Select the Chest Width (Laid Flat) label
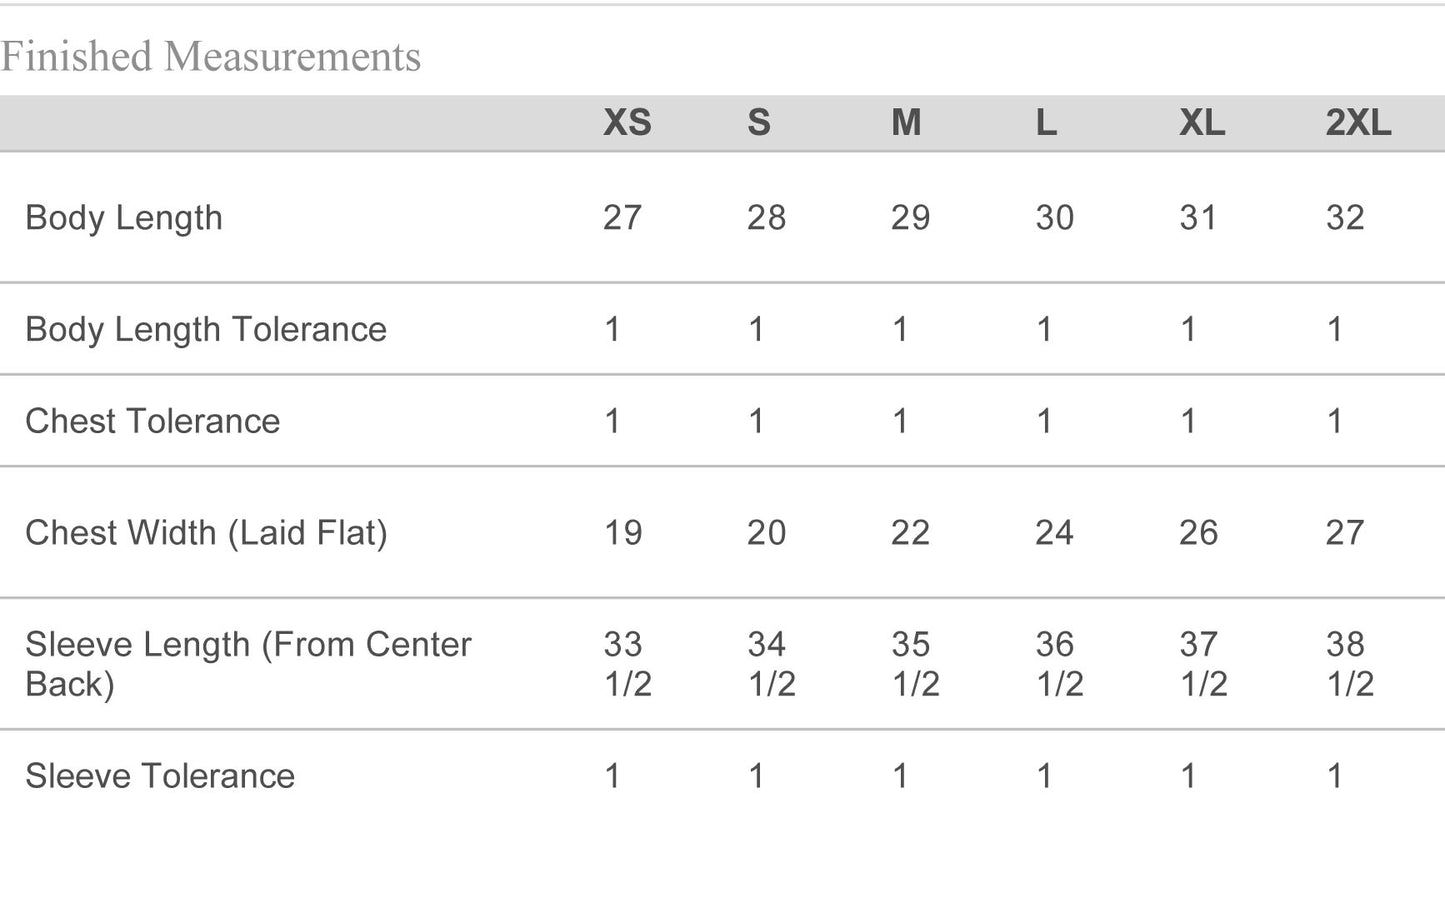The width and height of the screenshot is (1445, 908). [x=206, y=533]
